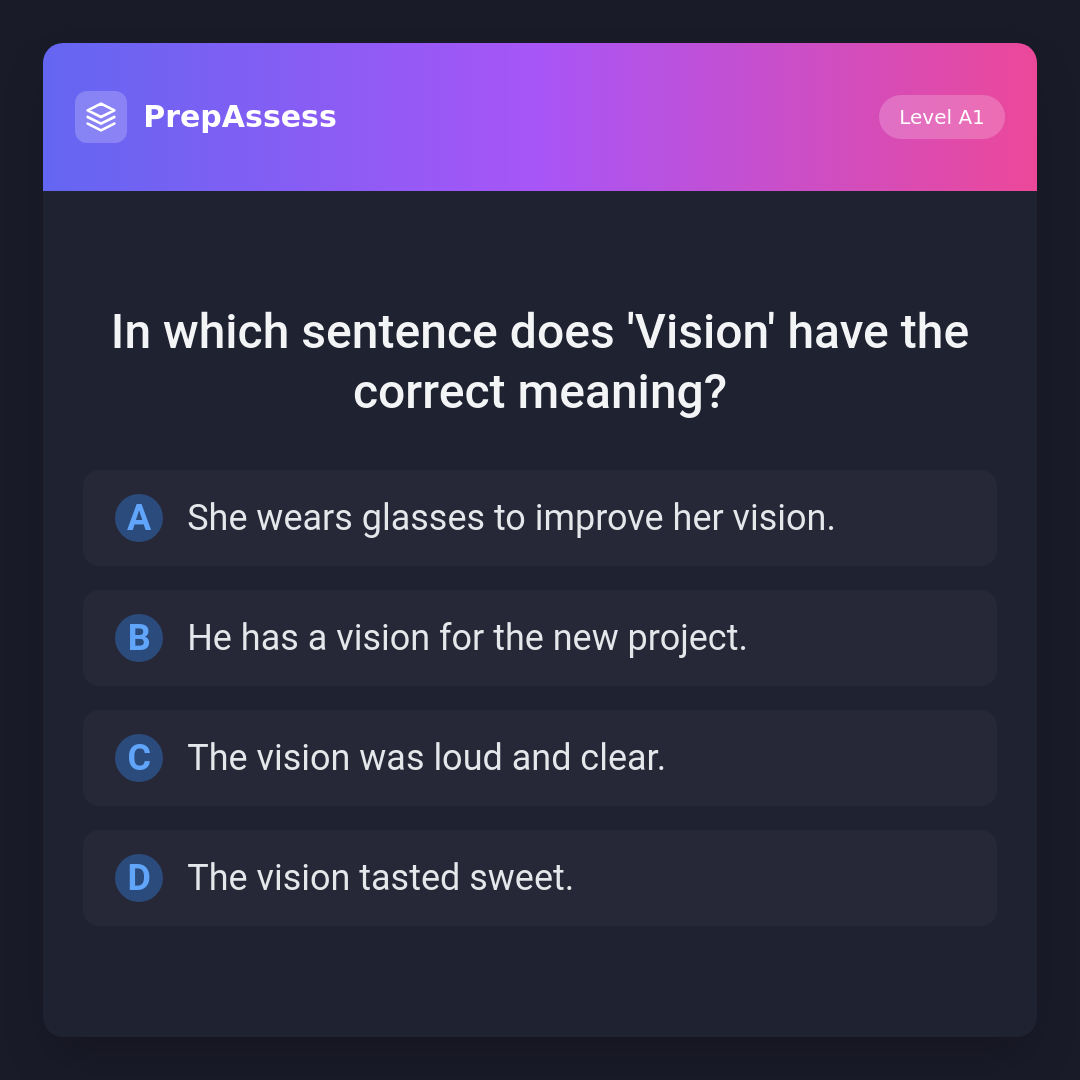Click the PrepAssess stacked layers logo icon
This screenshot has height=1080, width=1080.
click(x=101, y=117)
